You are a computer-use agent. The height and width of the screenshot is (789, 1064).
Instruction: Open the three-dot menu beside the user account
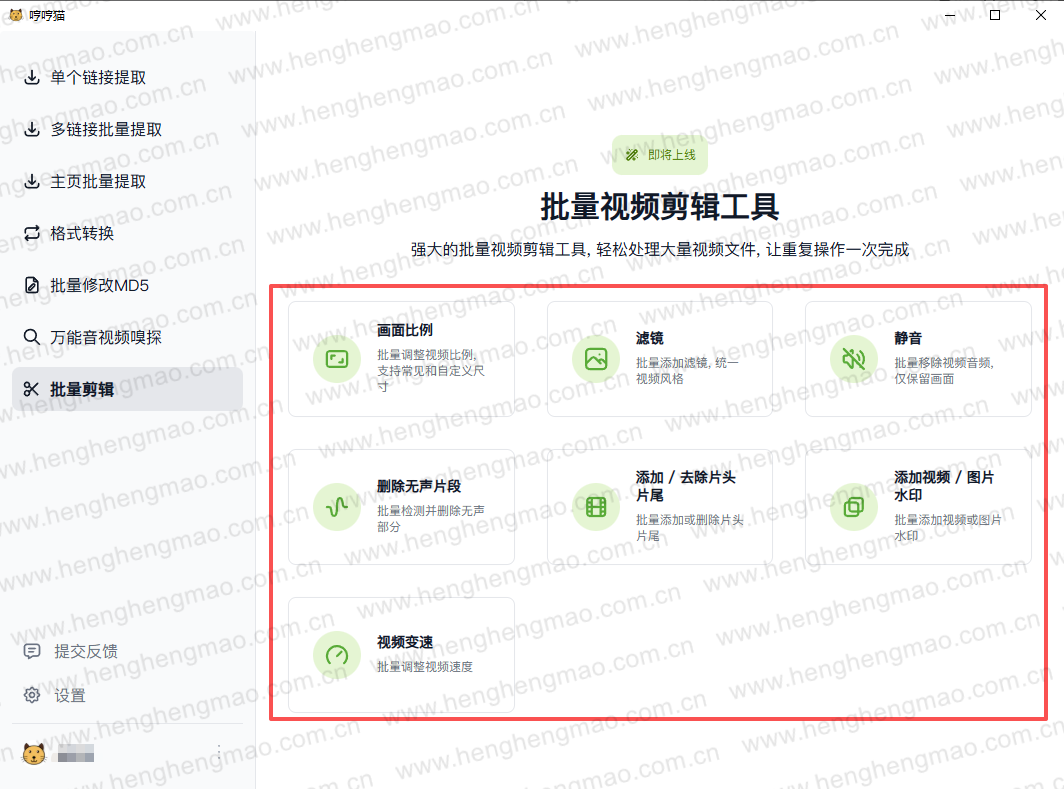[219, 753]
